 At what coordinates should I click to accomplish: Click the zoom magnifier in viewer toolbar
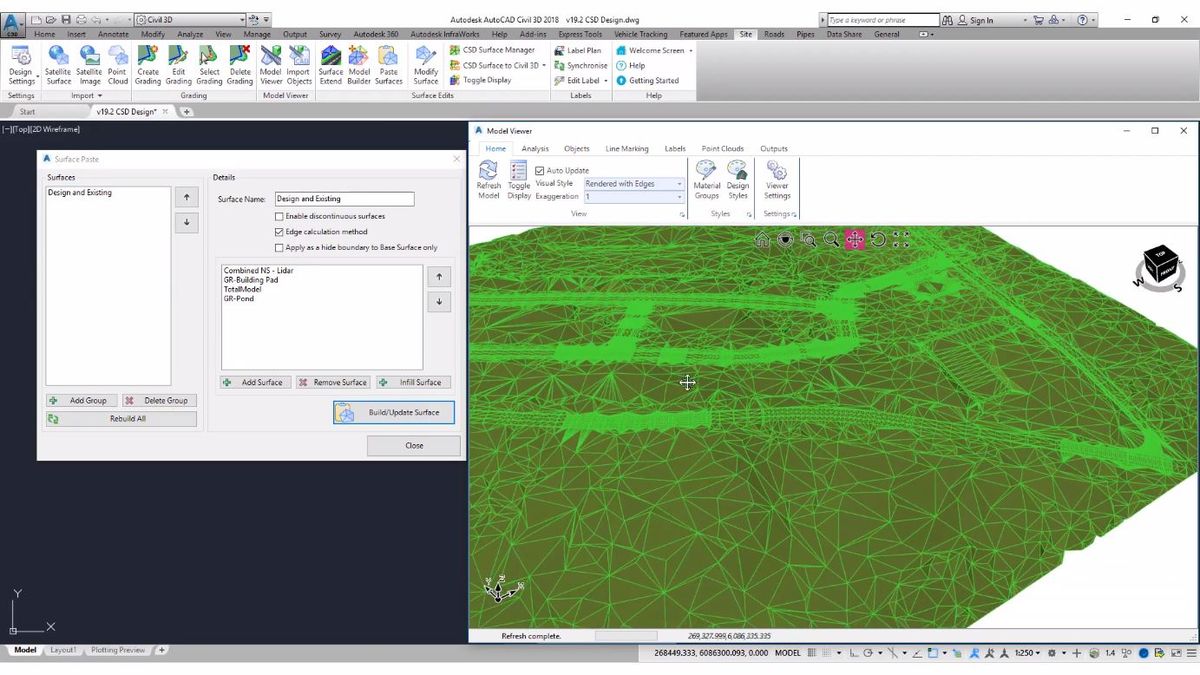point(832,239)
